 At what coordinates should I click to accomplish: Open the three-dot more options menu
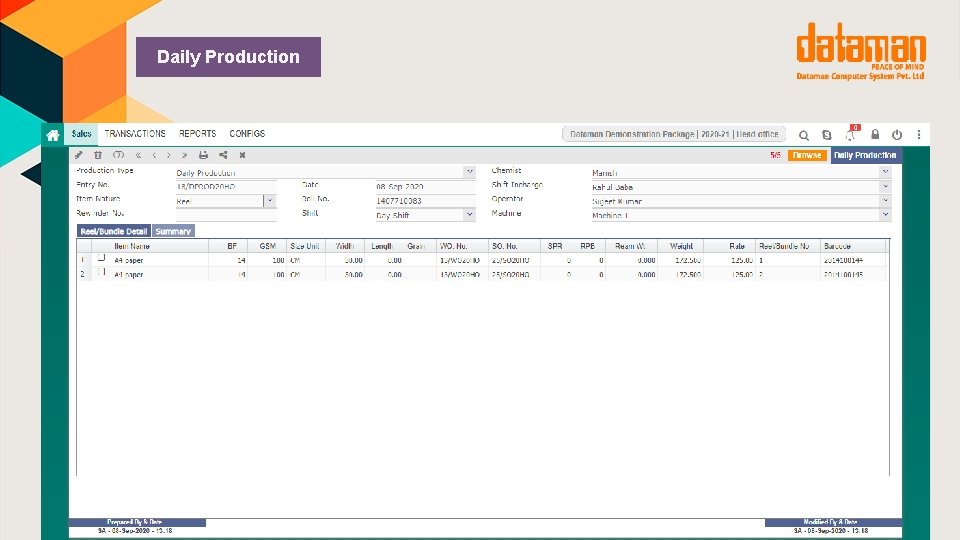919,135
